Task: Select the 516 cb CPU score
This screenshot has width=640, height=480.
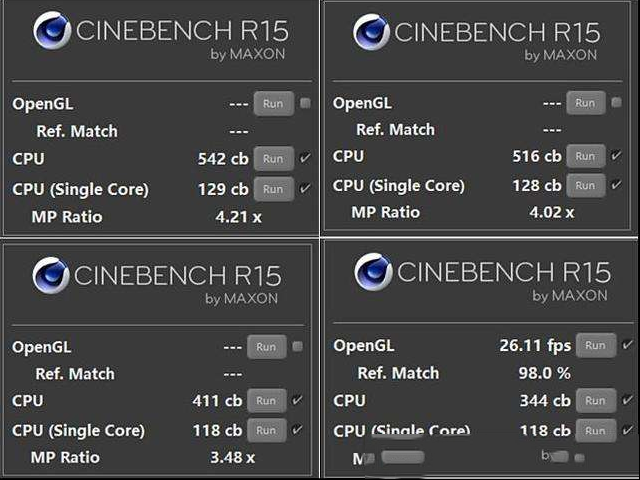Action: point(537,156)
